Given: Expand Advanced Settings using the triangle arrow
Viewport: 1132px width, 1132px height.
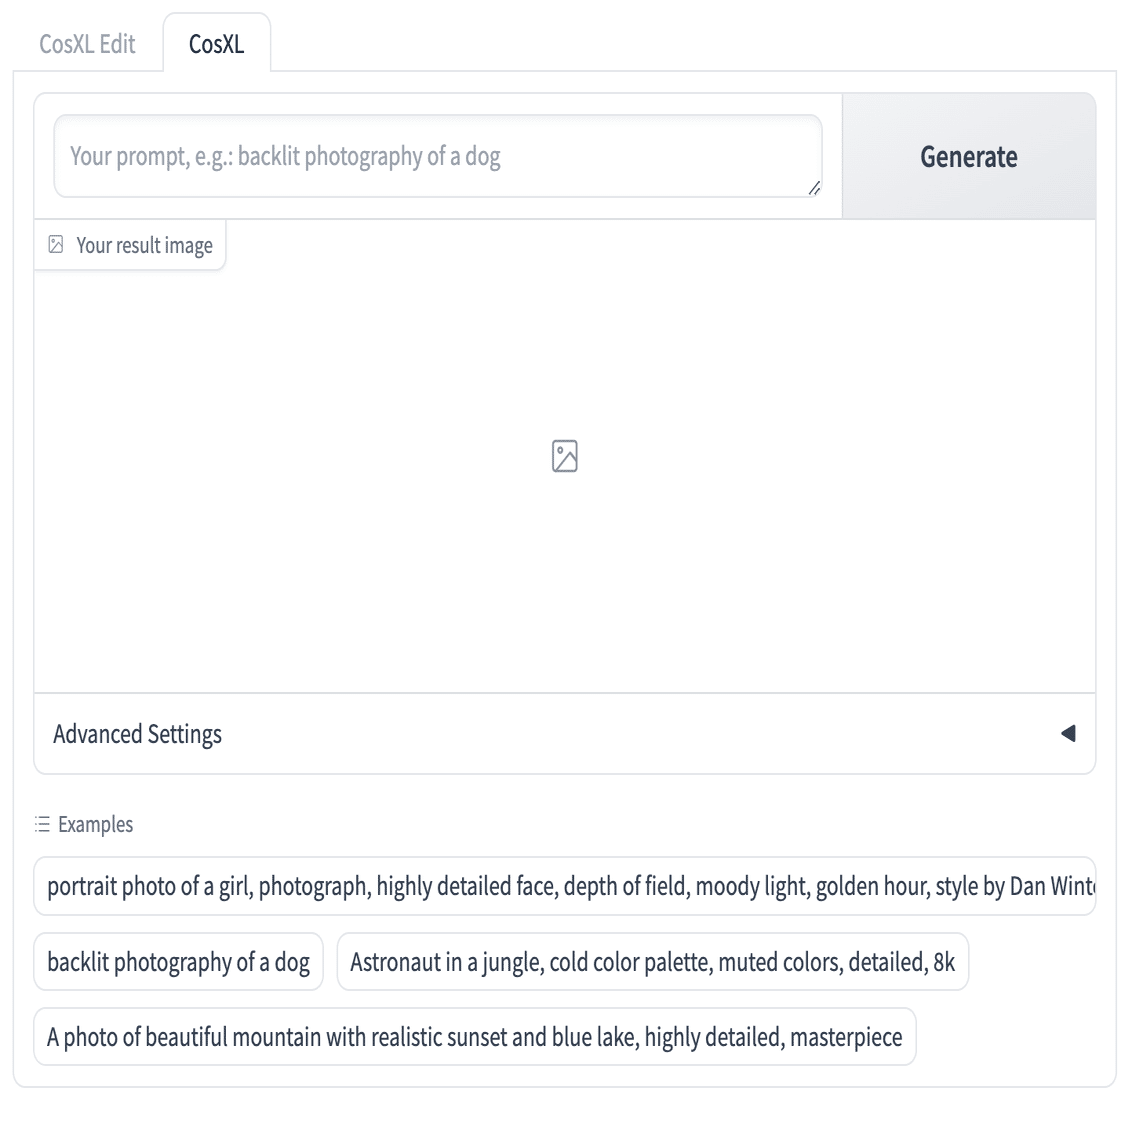Looking at the screenshot, I should point(1068,734).
